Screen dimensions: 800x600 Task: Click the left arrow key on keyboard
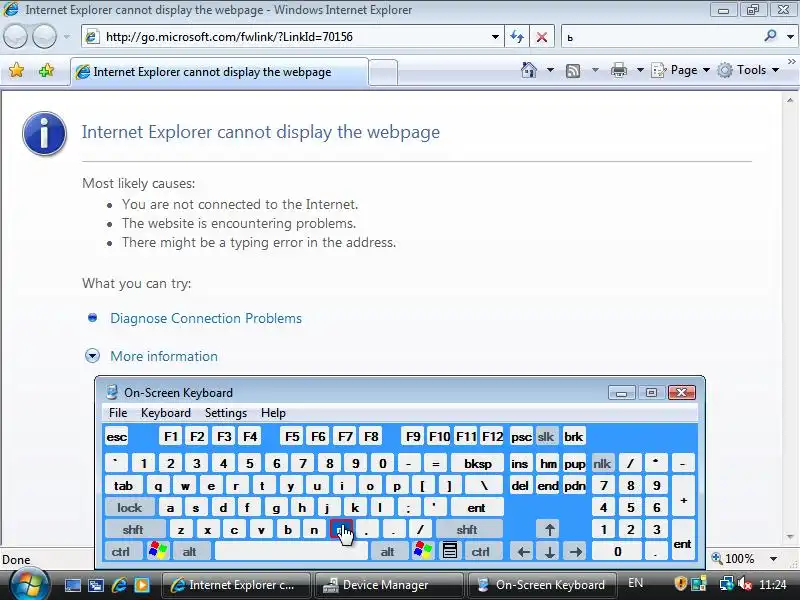(x=523, y=552)
